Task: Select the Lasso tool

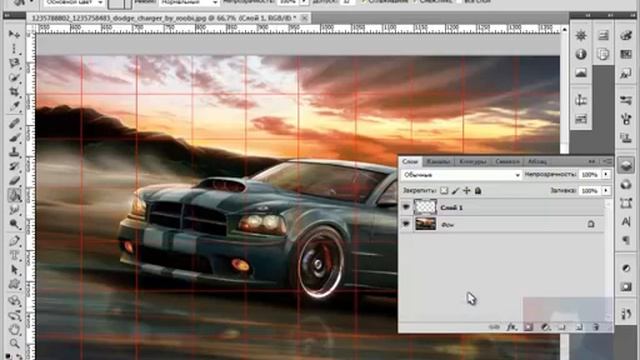Action: [15, 63]
